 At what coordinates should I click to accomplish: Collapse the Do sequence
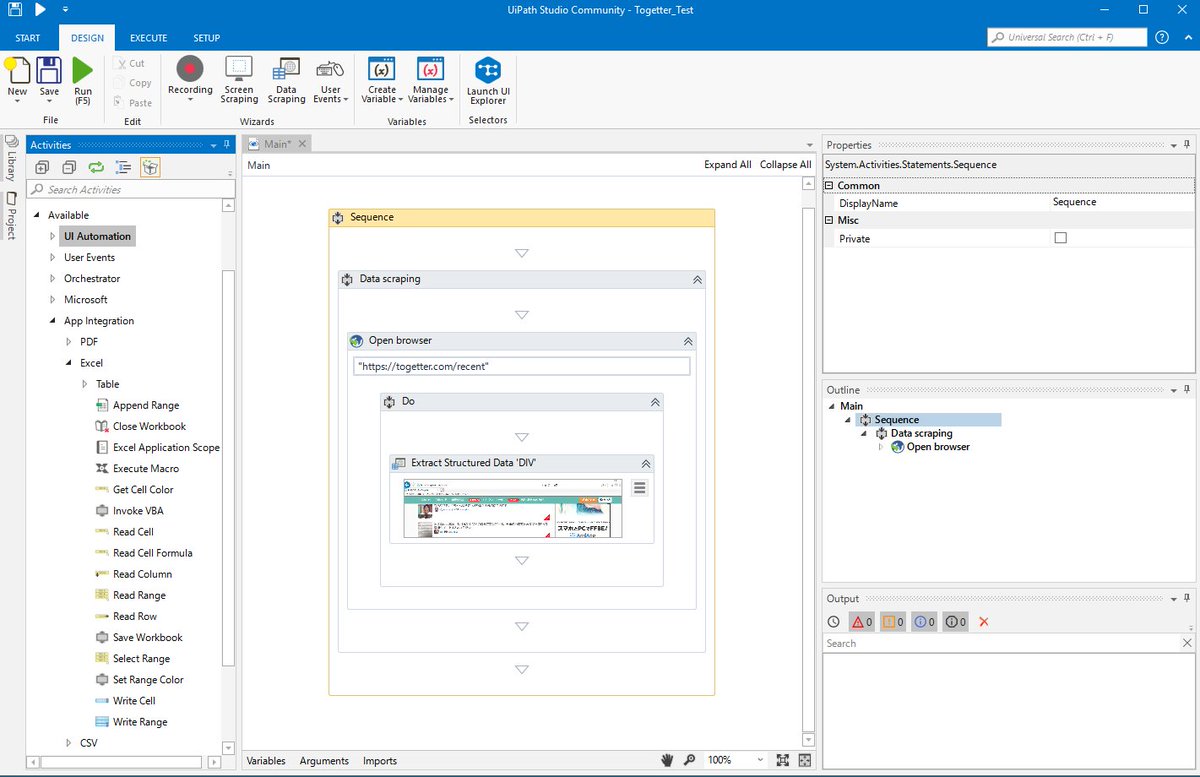[655, 402]
